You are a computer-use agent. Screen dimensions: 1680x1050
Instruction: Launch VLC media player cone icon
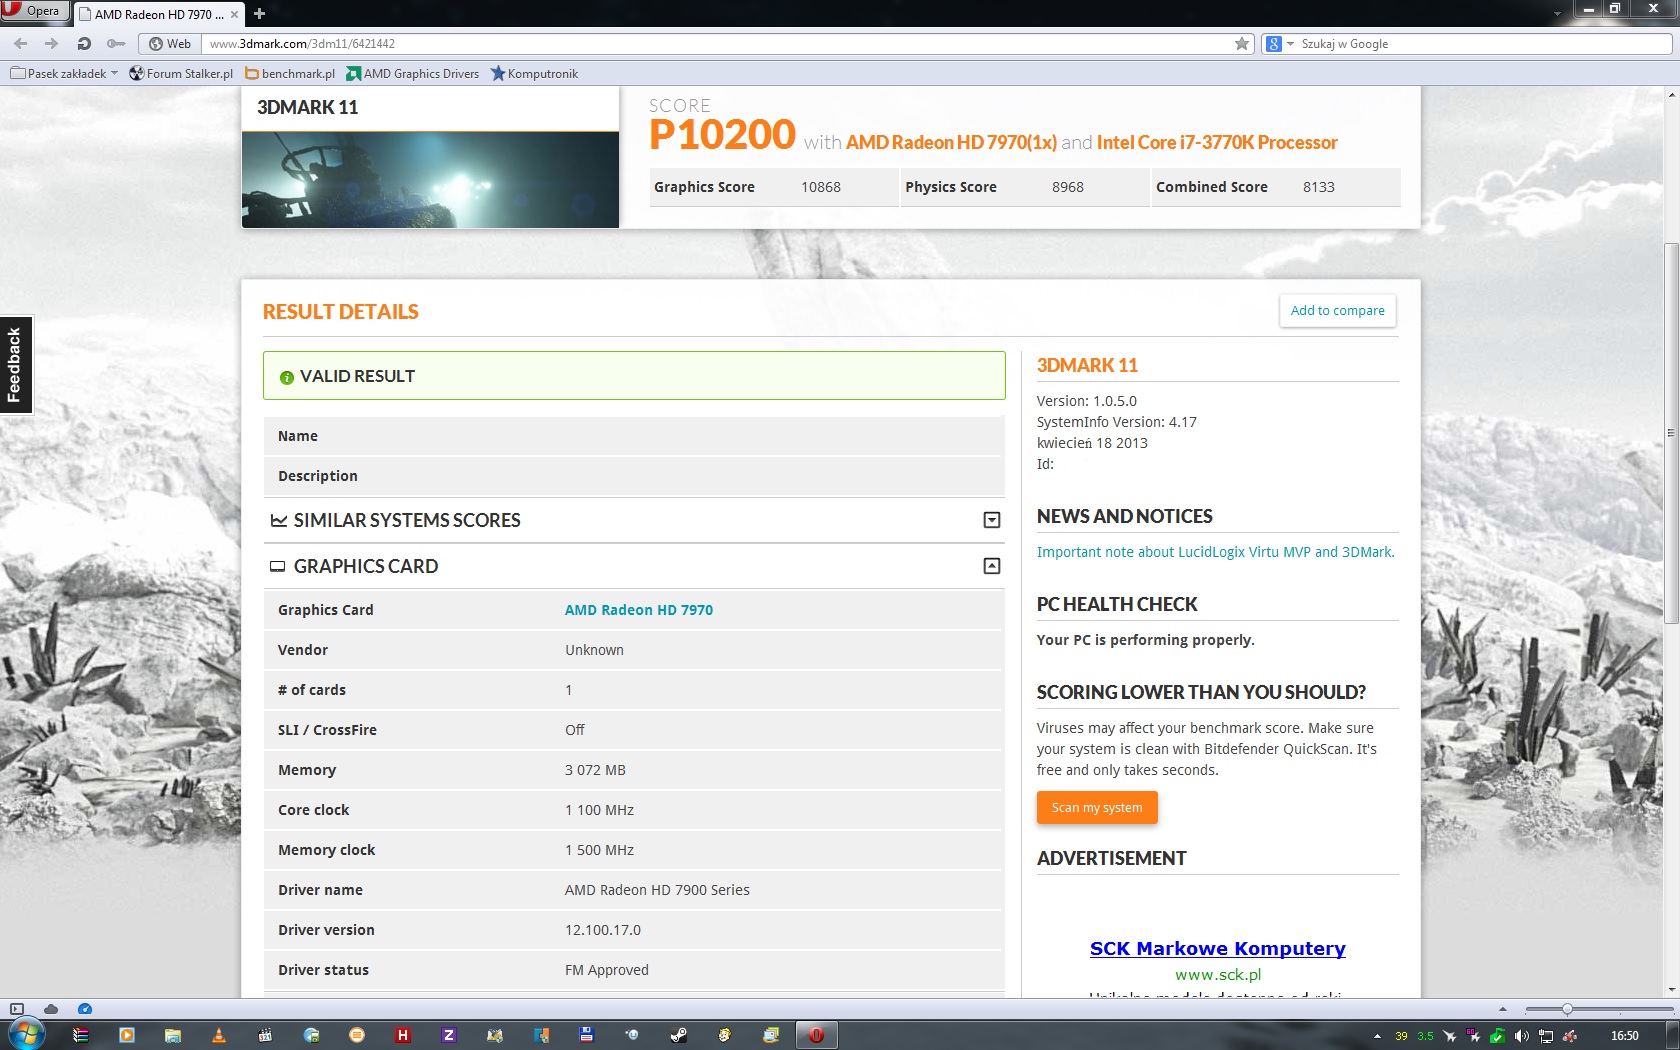219,1035
